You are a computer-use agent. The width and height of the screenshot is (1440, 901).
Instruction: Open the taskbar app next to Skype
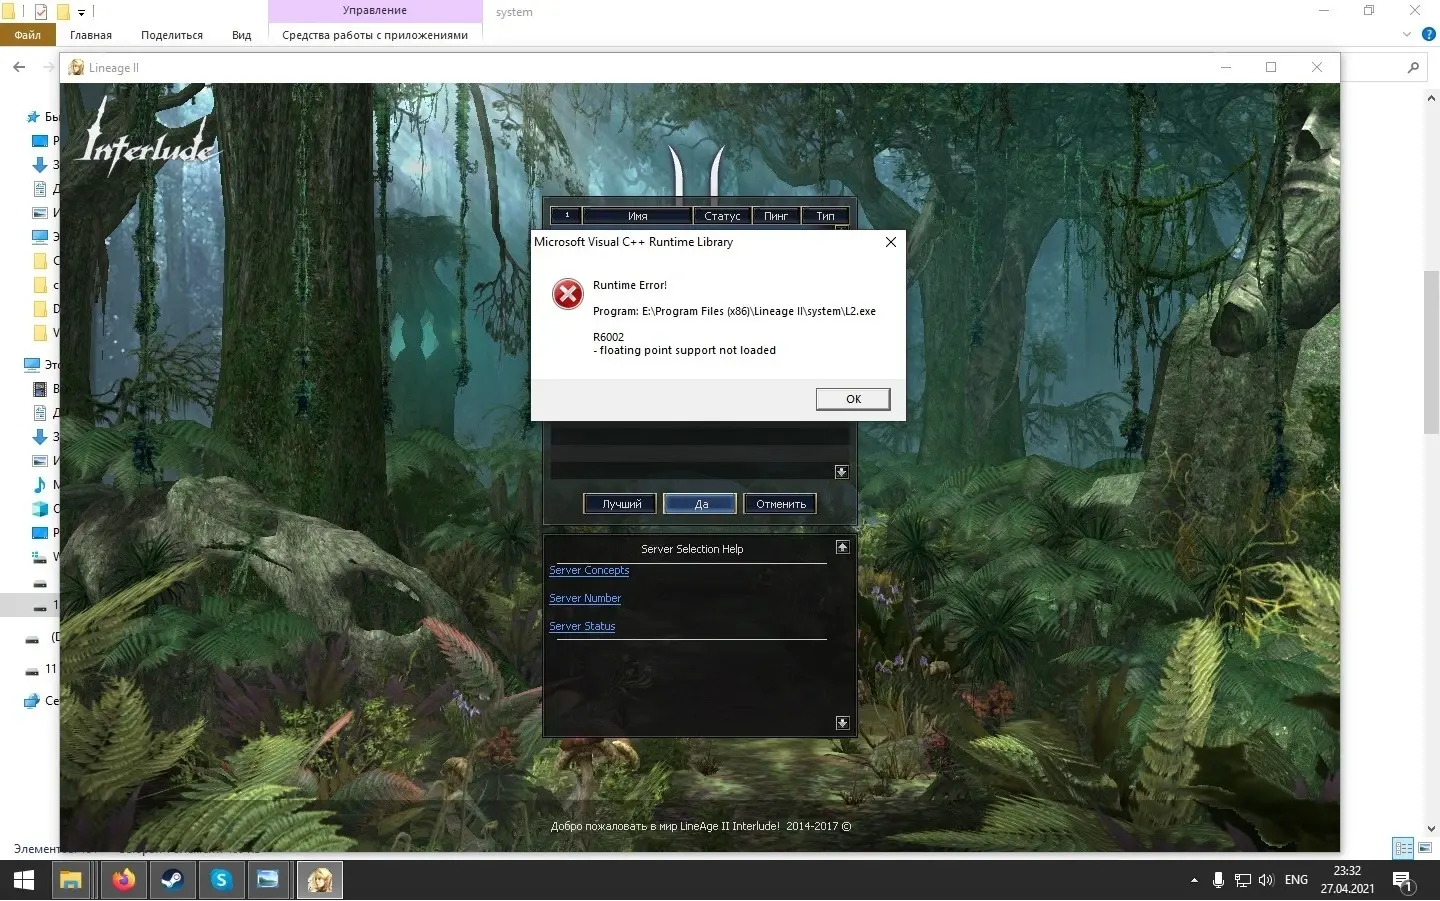pyautogui.click(x=268, y=881)
